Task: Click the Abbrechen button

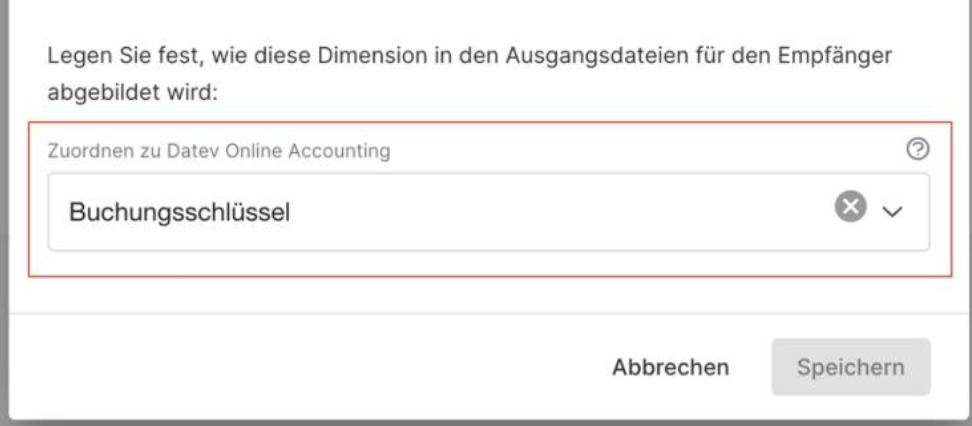Action: (670, 367)
